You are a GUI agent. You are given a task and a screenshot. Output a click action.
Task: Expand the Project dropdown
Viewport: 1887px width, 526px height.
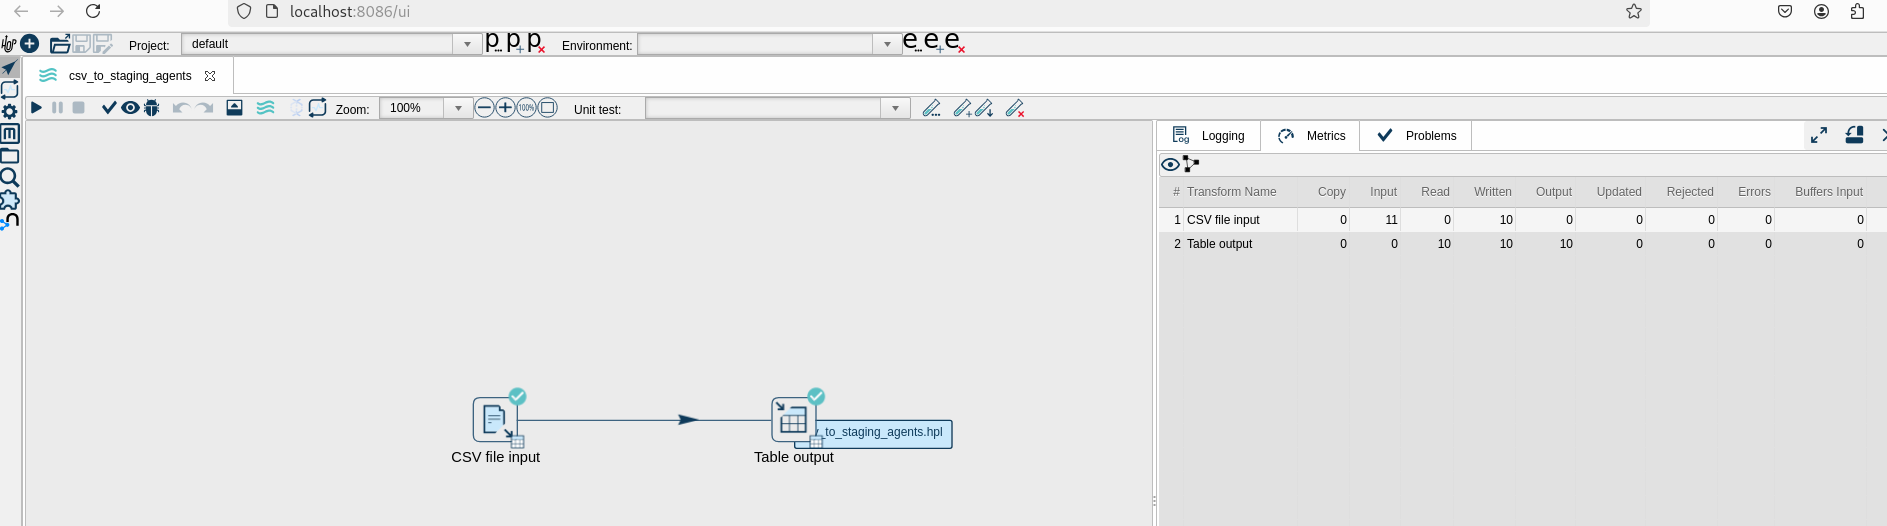467,45
